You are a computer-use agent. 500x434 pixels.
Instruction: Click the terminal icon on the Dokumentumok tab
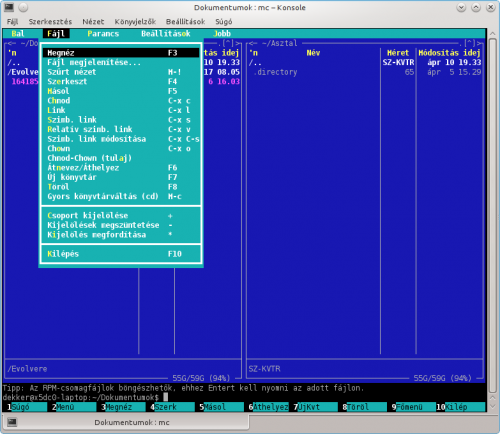12,422
